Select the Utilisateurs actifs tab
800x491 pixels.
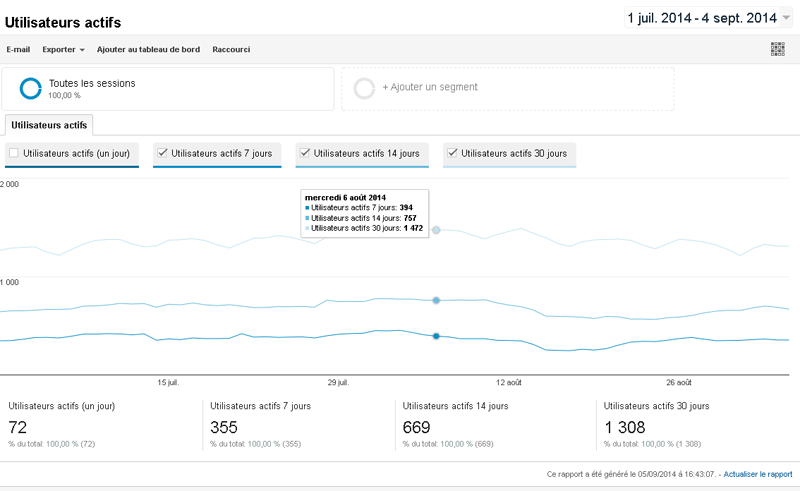49,125
